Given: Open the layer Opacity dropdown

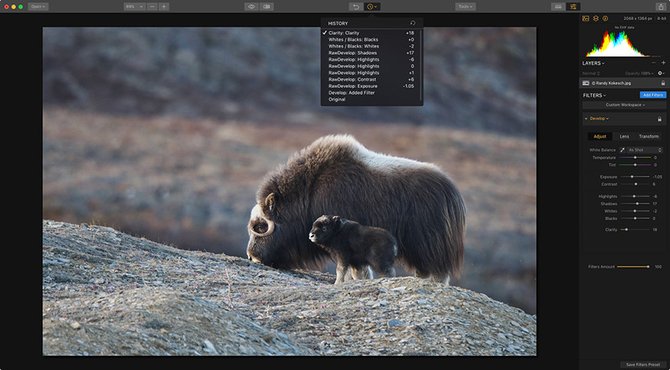Looking at the screenshot, I should point(639,73).
